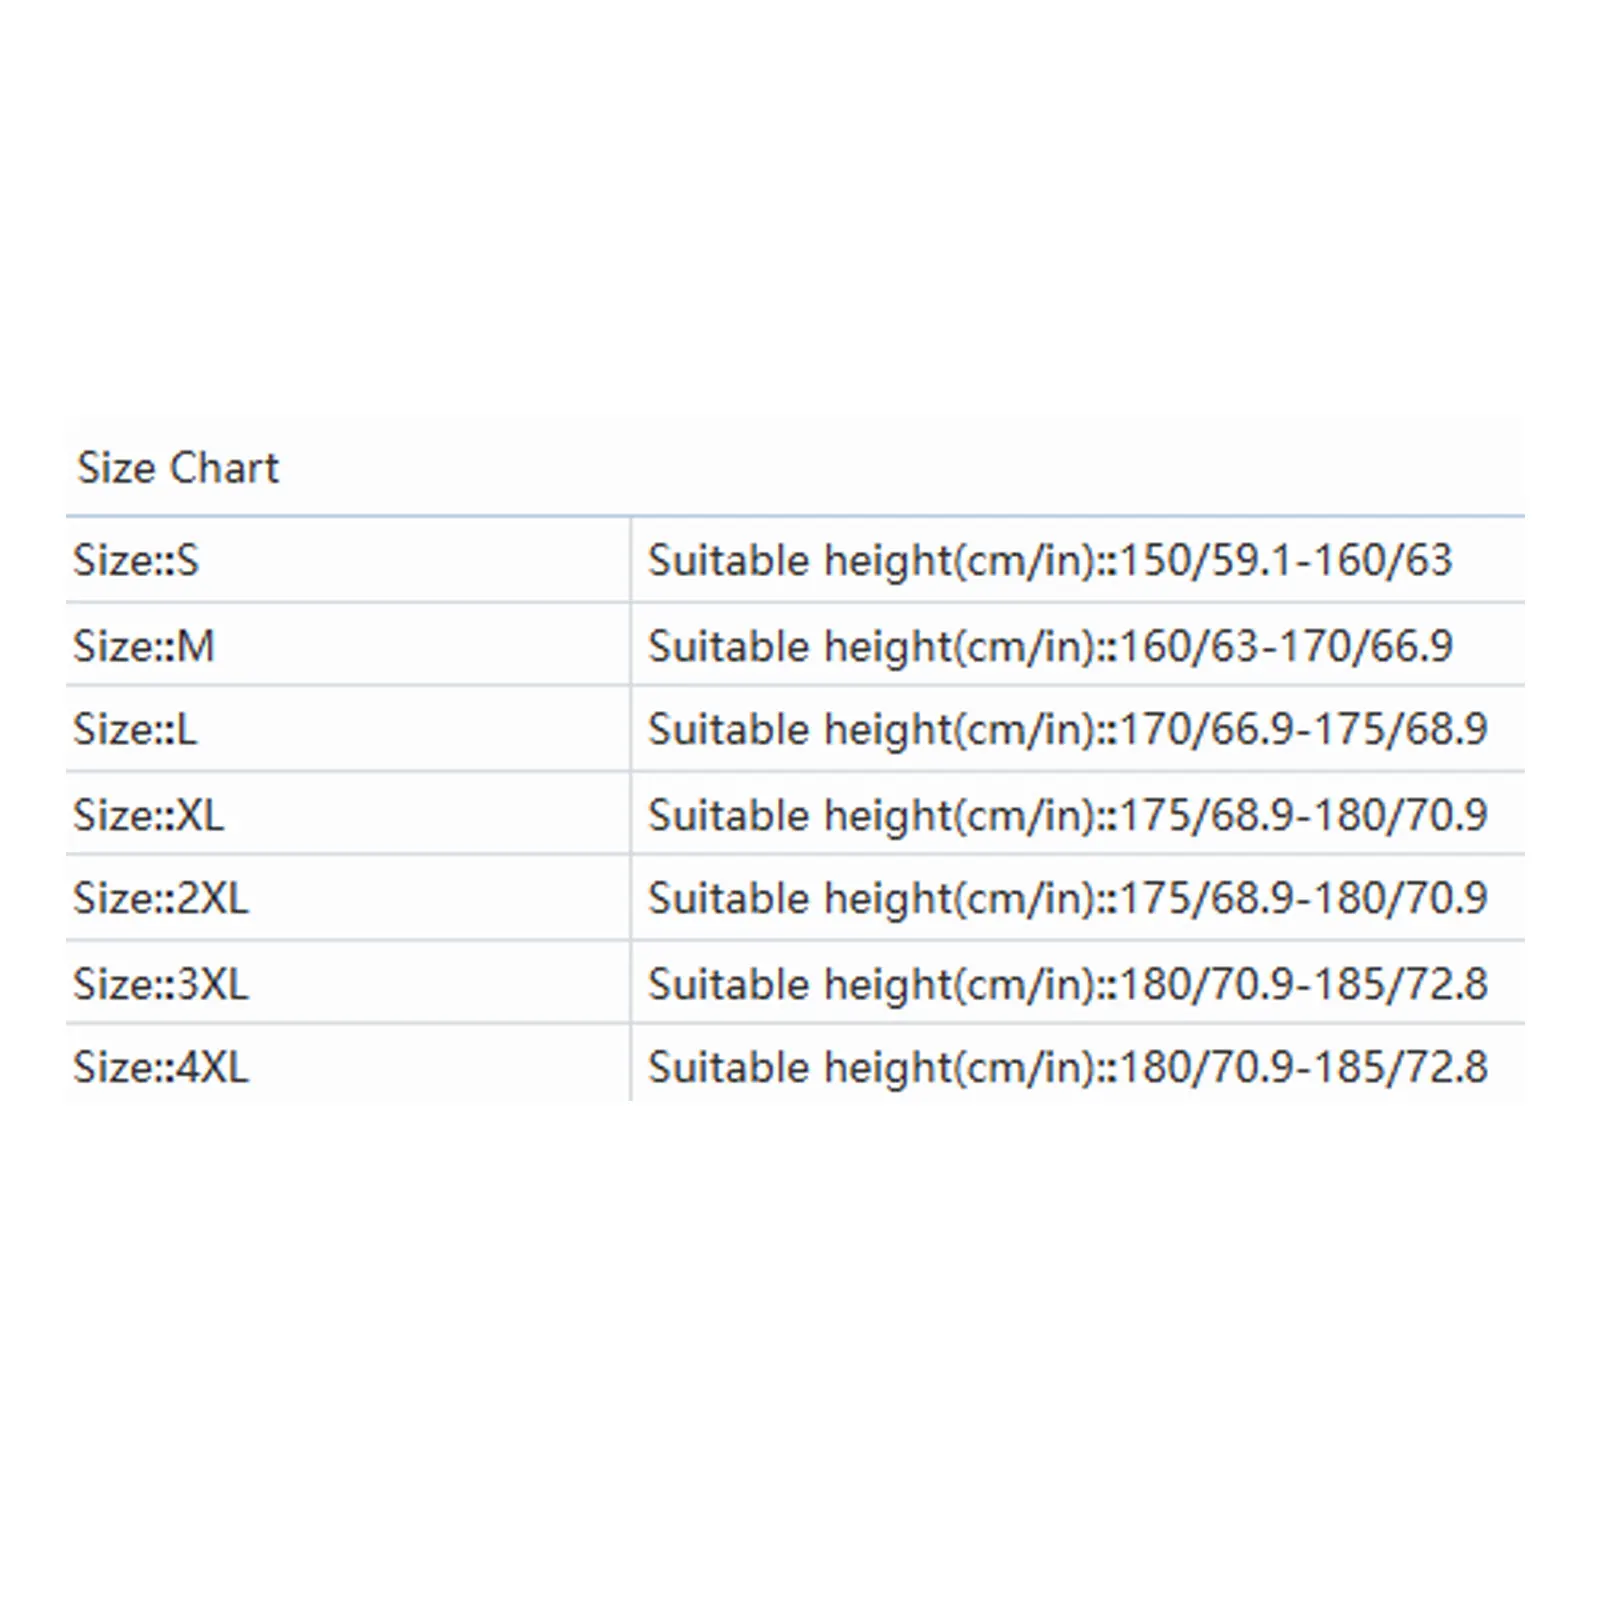Click the Size::L cell
This screenshot has height=1601, width=1601.
pyautogui.click(x=135, y=729)
